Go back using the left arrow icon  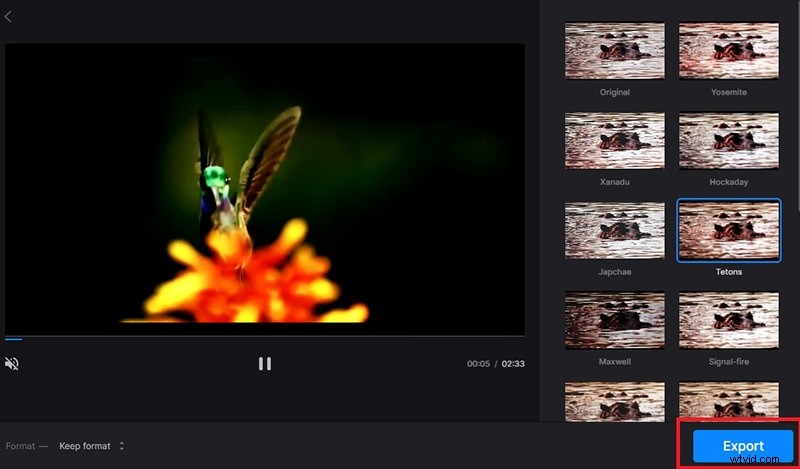(x=8, y=17)
